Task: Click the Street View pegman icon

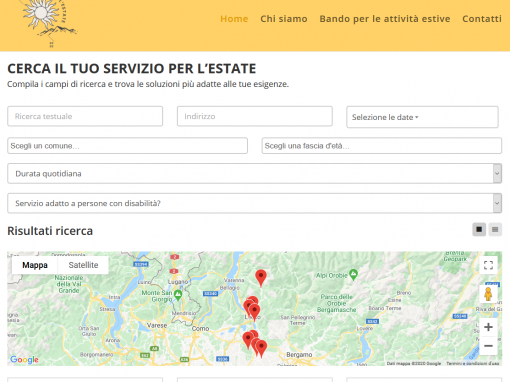Action: pos(488,294)
